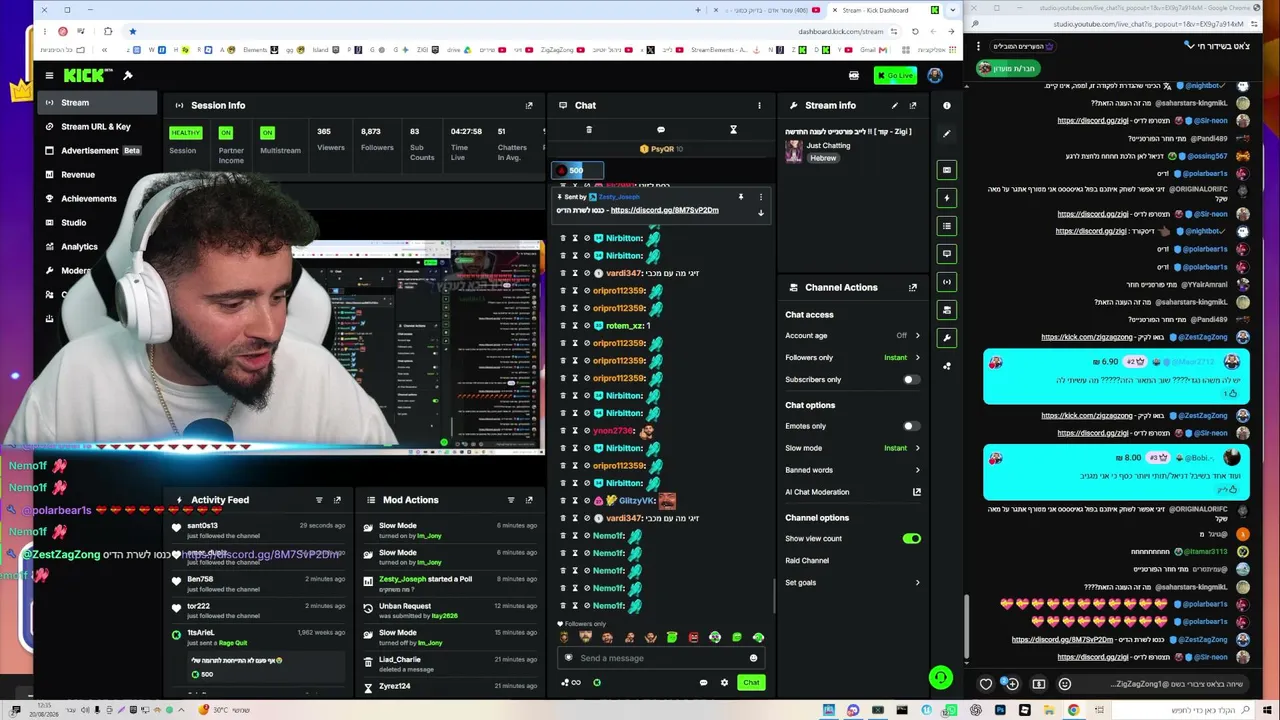Filter the Mod Actions list
This screenshot has width=1280, height=720.
[511, 500]
